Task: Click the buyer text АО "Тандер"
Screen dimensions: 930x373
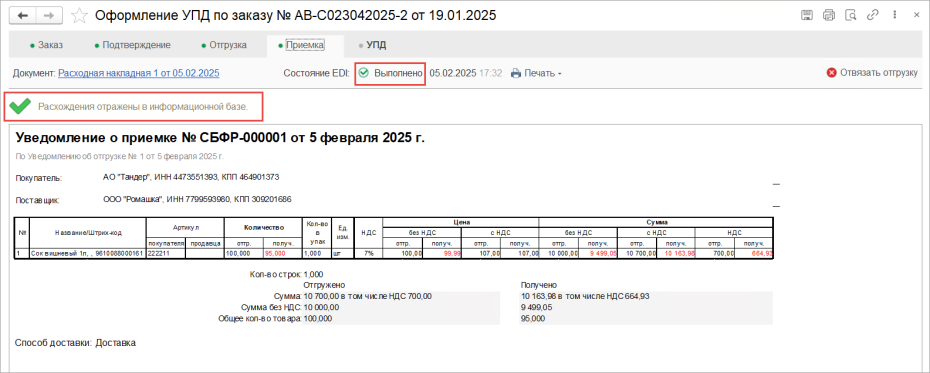Action: click(191, 177)
